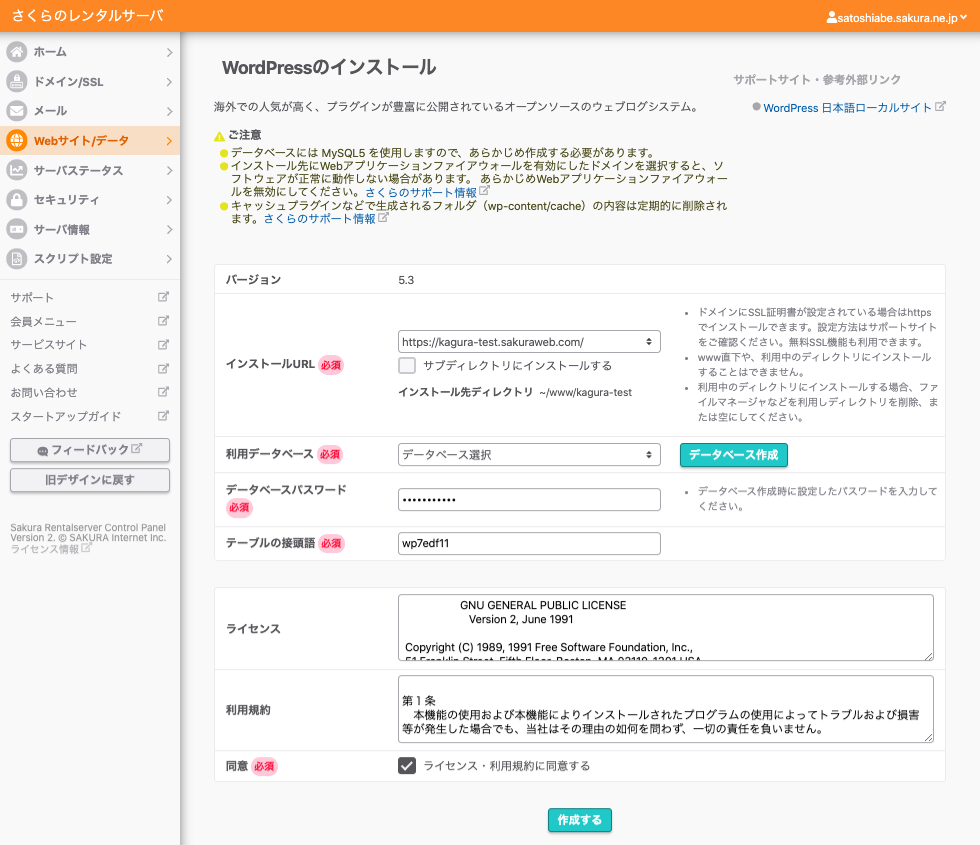Click the Home icon in sidebar
980x845 pixels.
(17, 52)
